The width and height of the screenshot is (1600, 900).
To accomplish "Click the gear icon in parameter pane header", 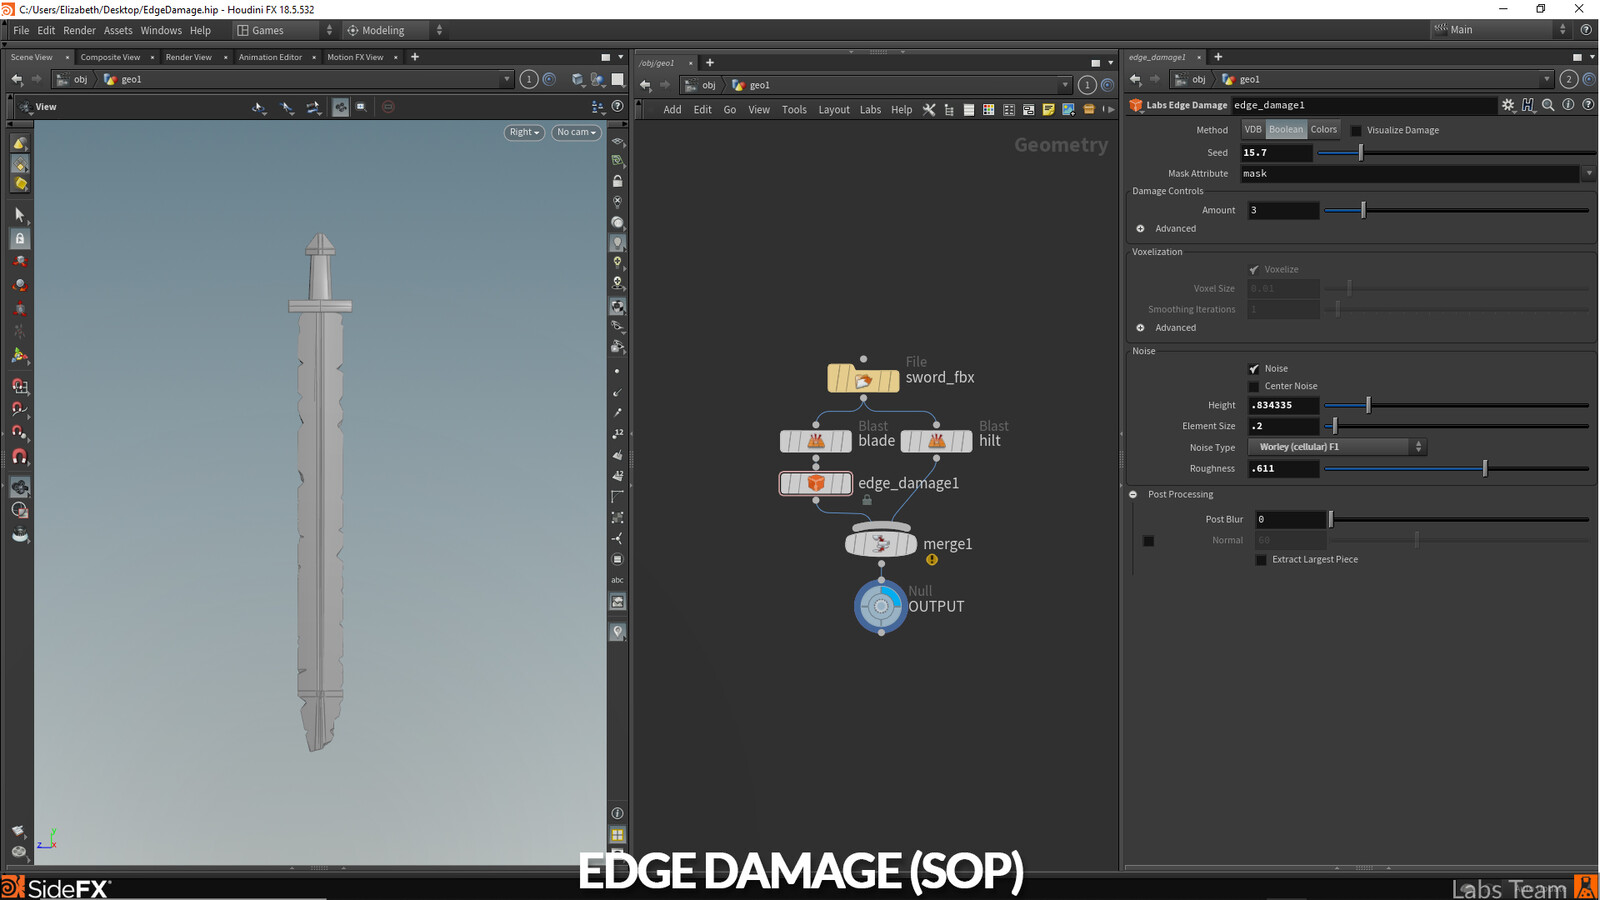I will coord(1508,104).
